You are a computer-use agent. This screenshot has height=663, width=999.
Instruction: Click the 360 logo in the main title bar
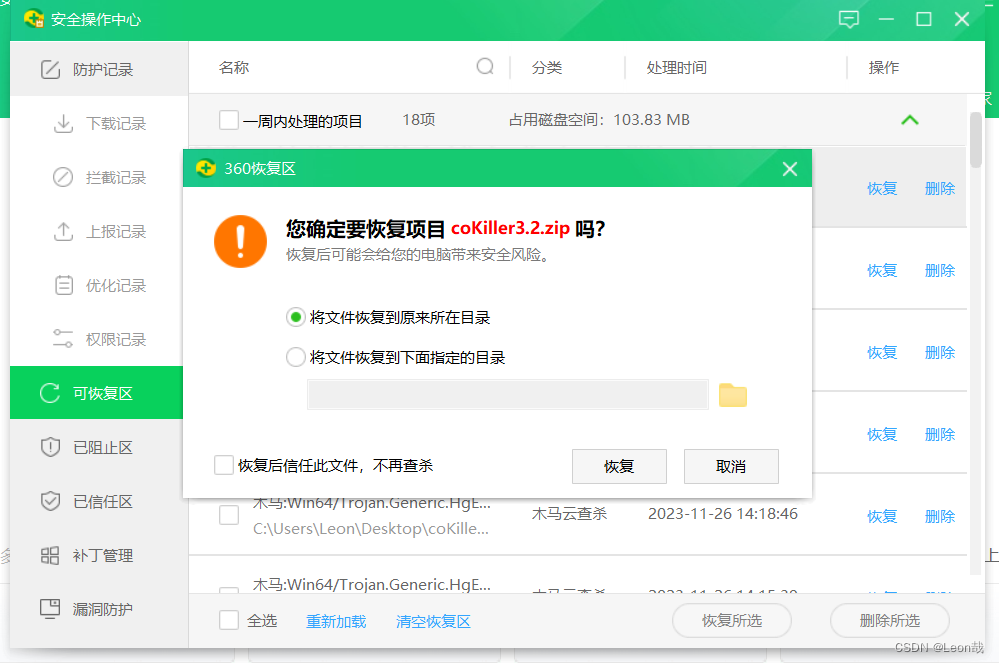tap(33, 19)
